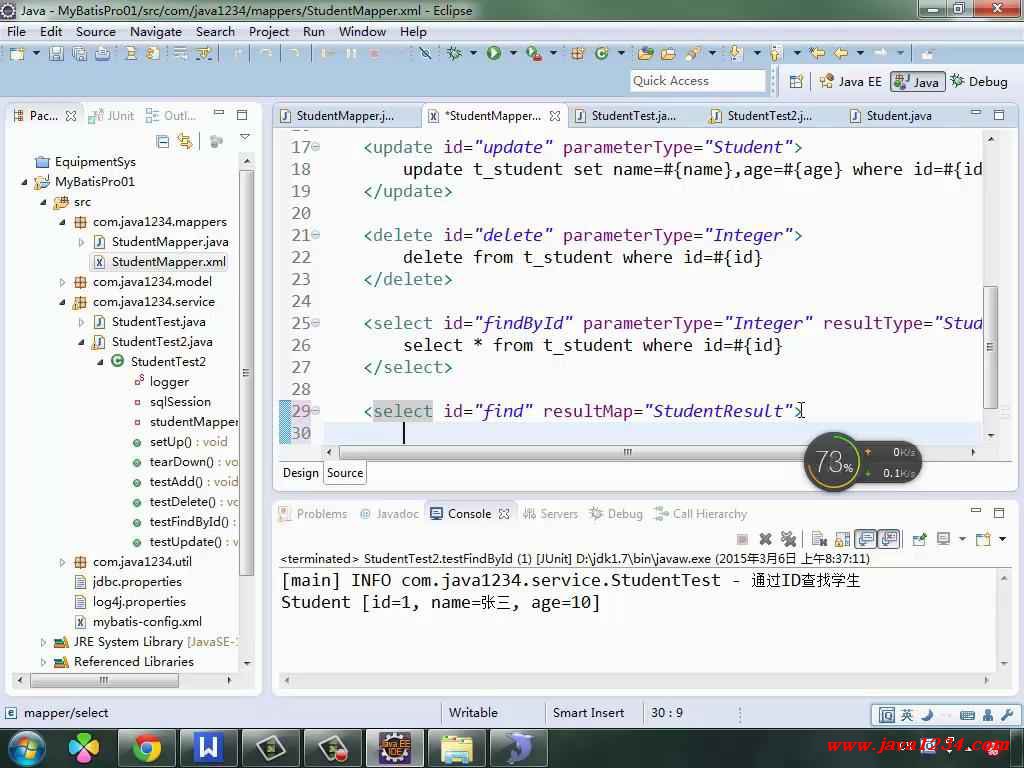This screenshot has height=768, width=1024.
Task: Click the Open Type toolbar icon
Action: [x=646, y=54]
